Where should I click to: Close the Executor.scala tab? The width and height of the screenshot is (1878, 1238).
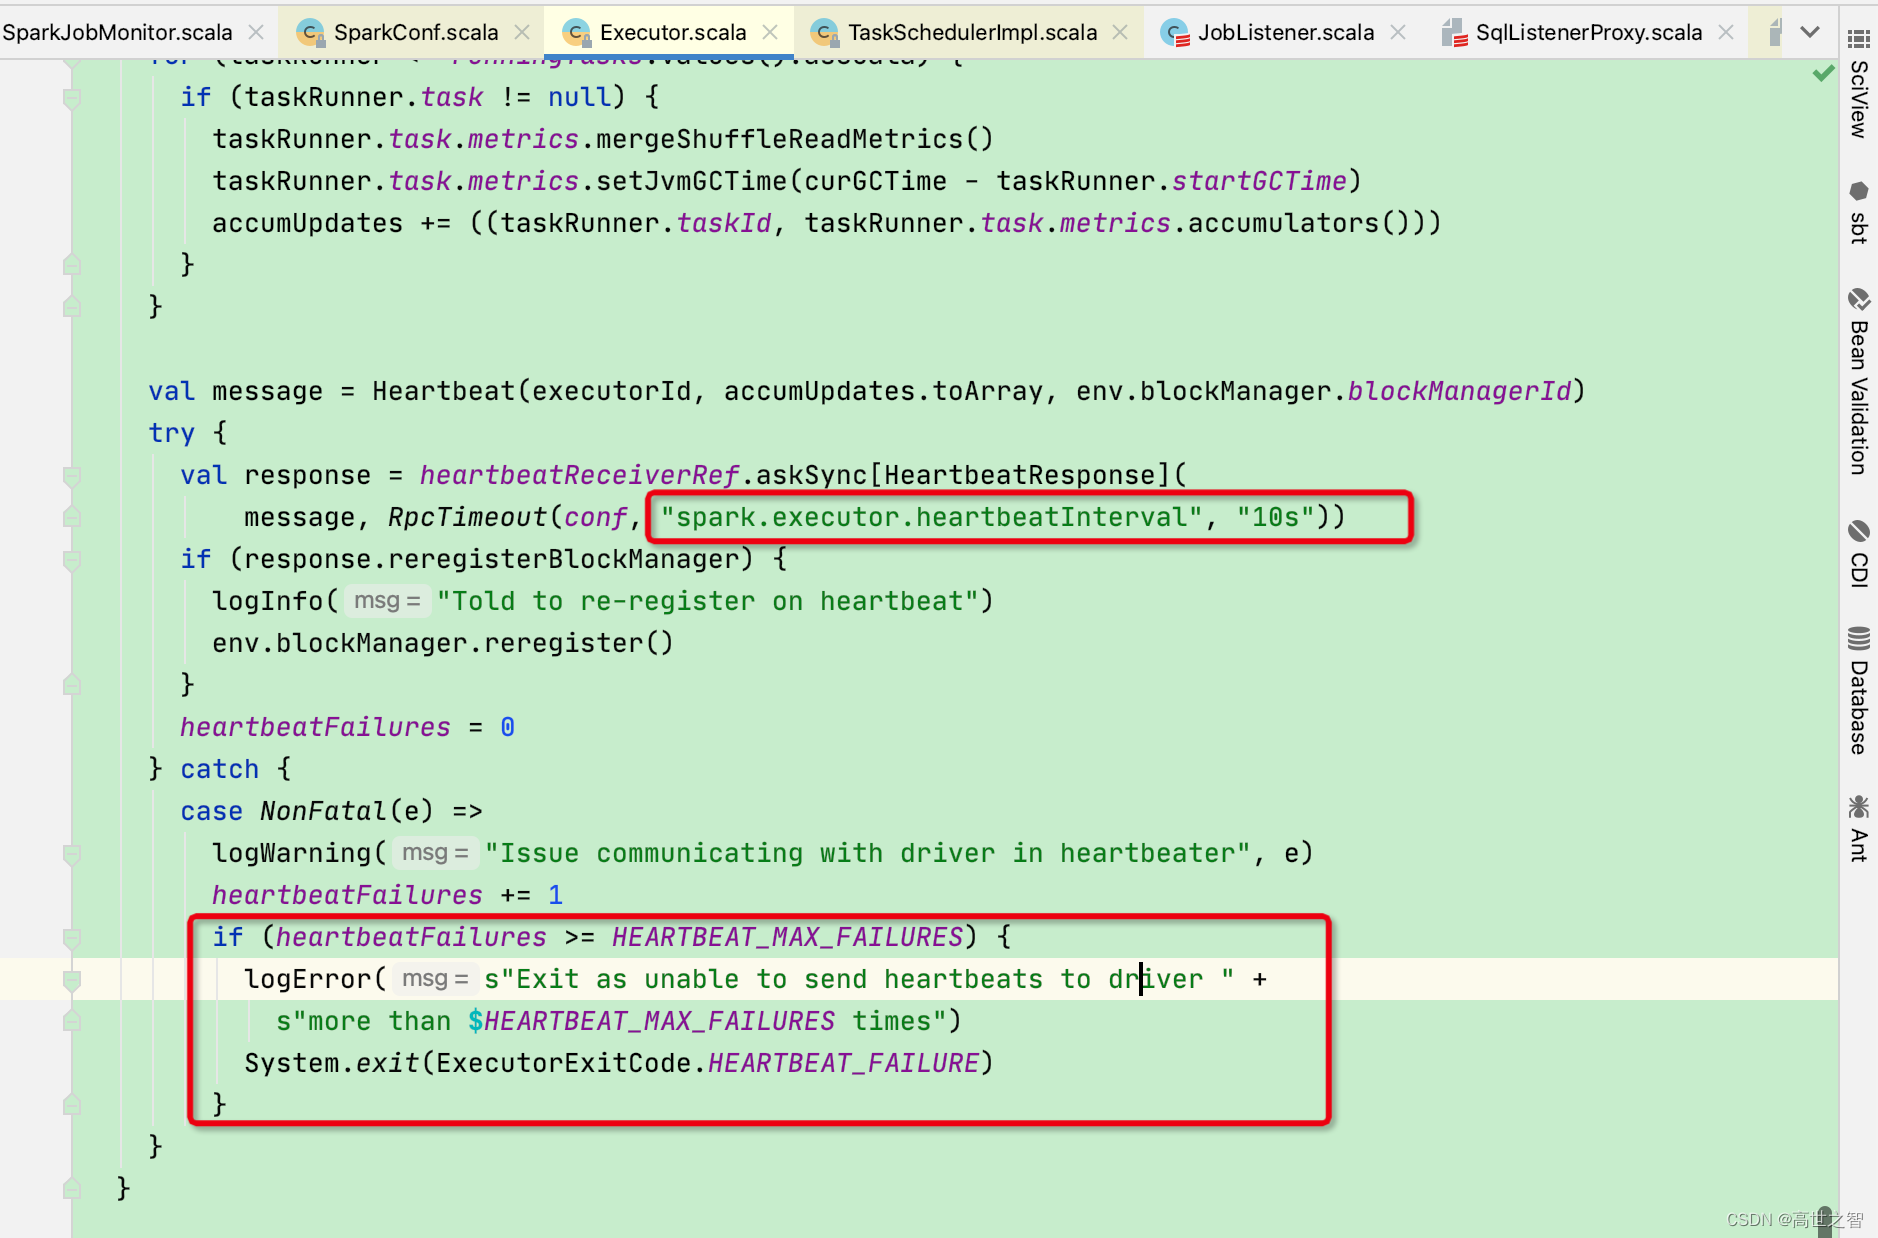(x=770, y=32)
